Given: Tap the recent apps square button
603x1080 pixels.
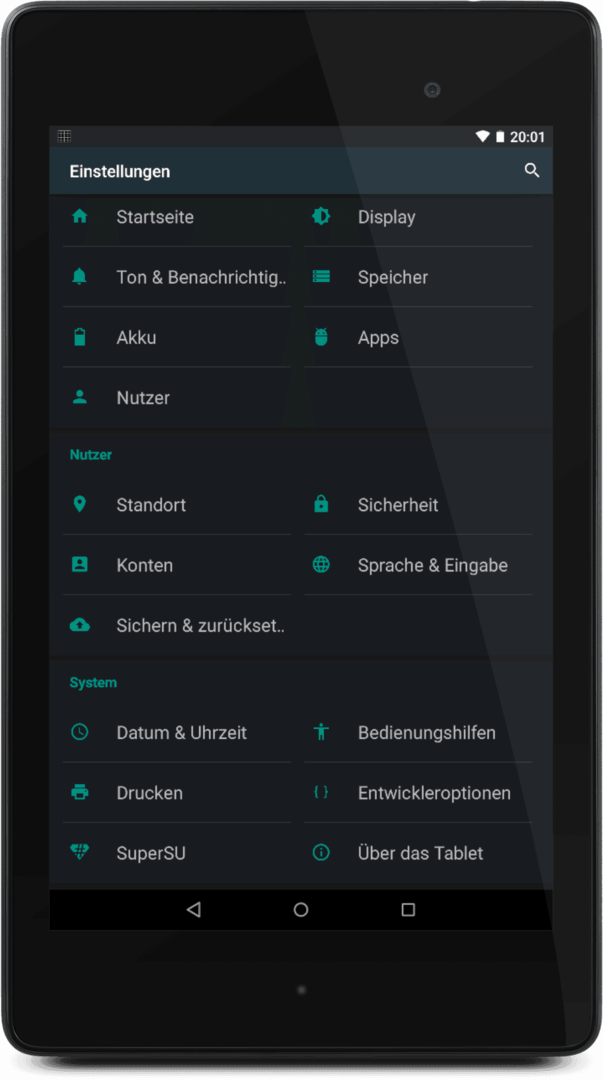Looking at the screenshot, I should coord(408,909).
